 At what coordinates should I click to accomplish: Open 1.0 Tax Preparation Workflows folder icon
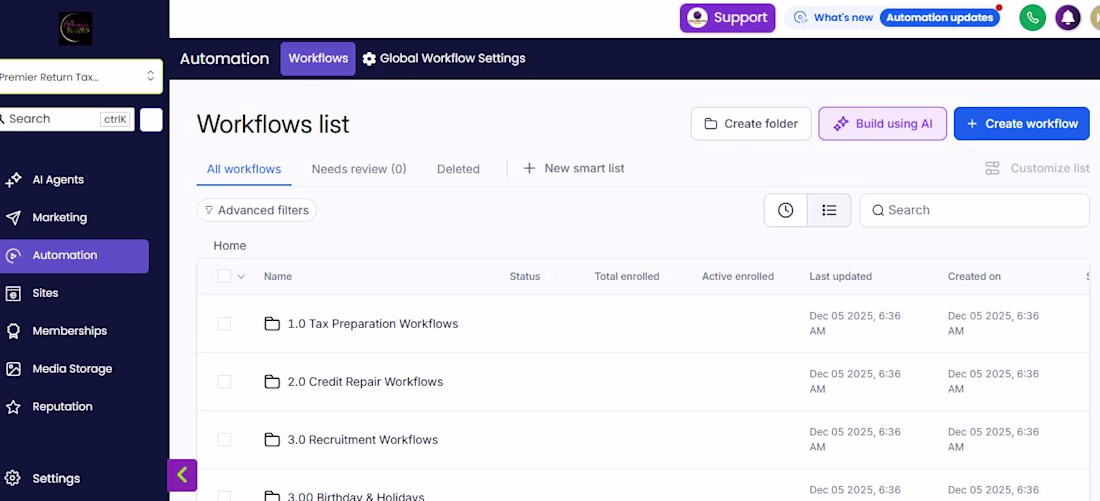coord(271,324)
